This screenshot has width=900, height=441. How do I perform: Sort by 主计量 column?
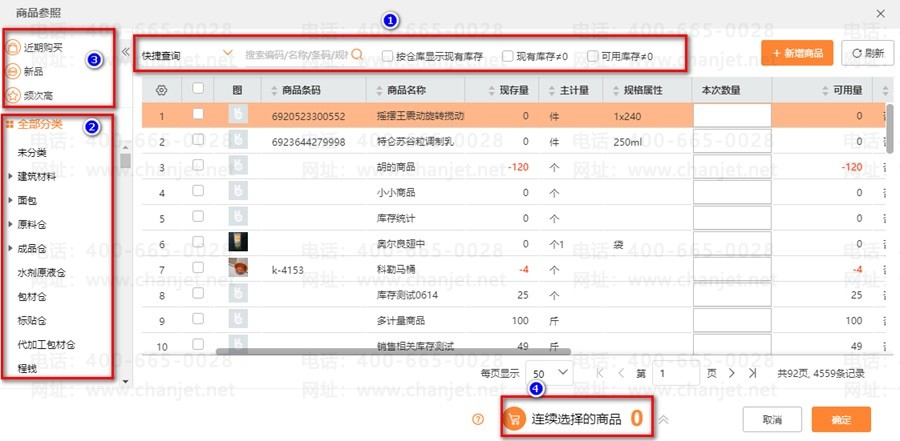551,91
